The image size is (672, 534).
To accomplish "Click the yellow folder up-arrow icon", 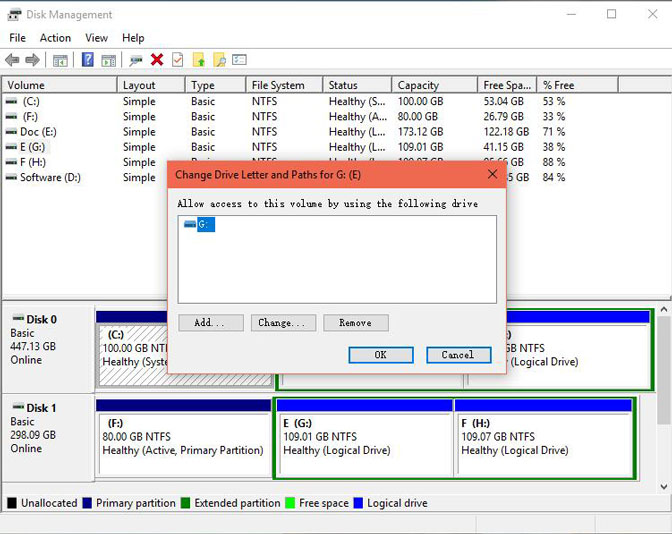I will coord(199,60).
